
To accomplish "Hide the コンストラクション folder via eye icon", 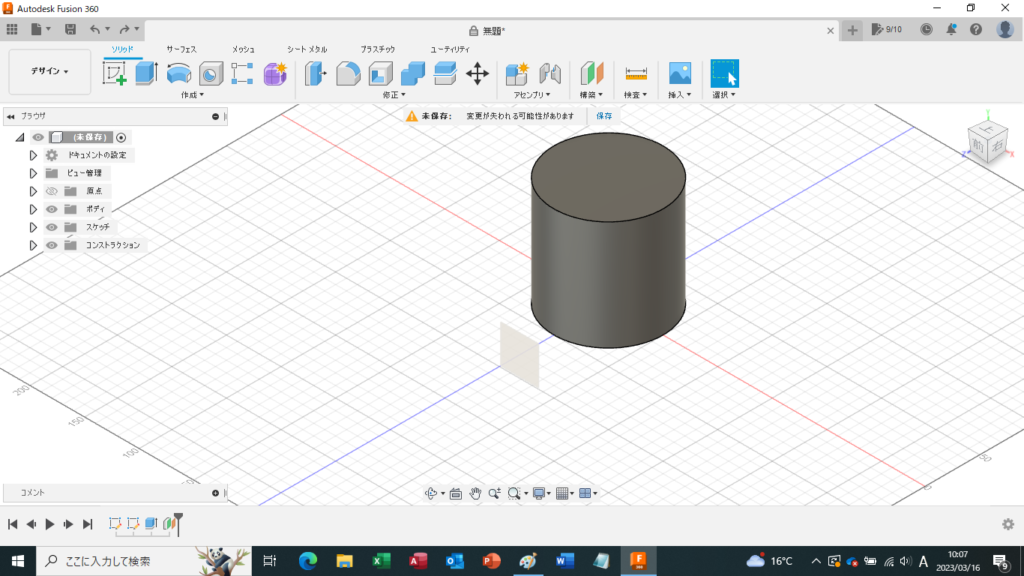I will (x=52, y=246).
